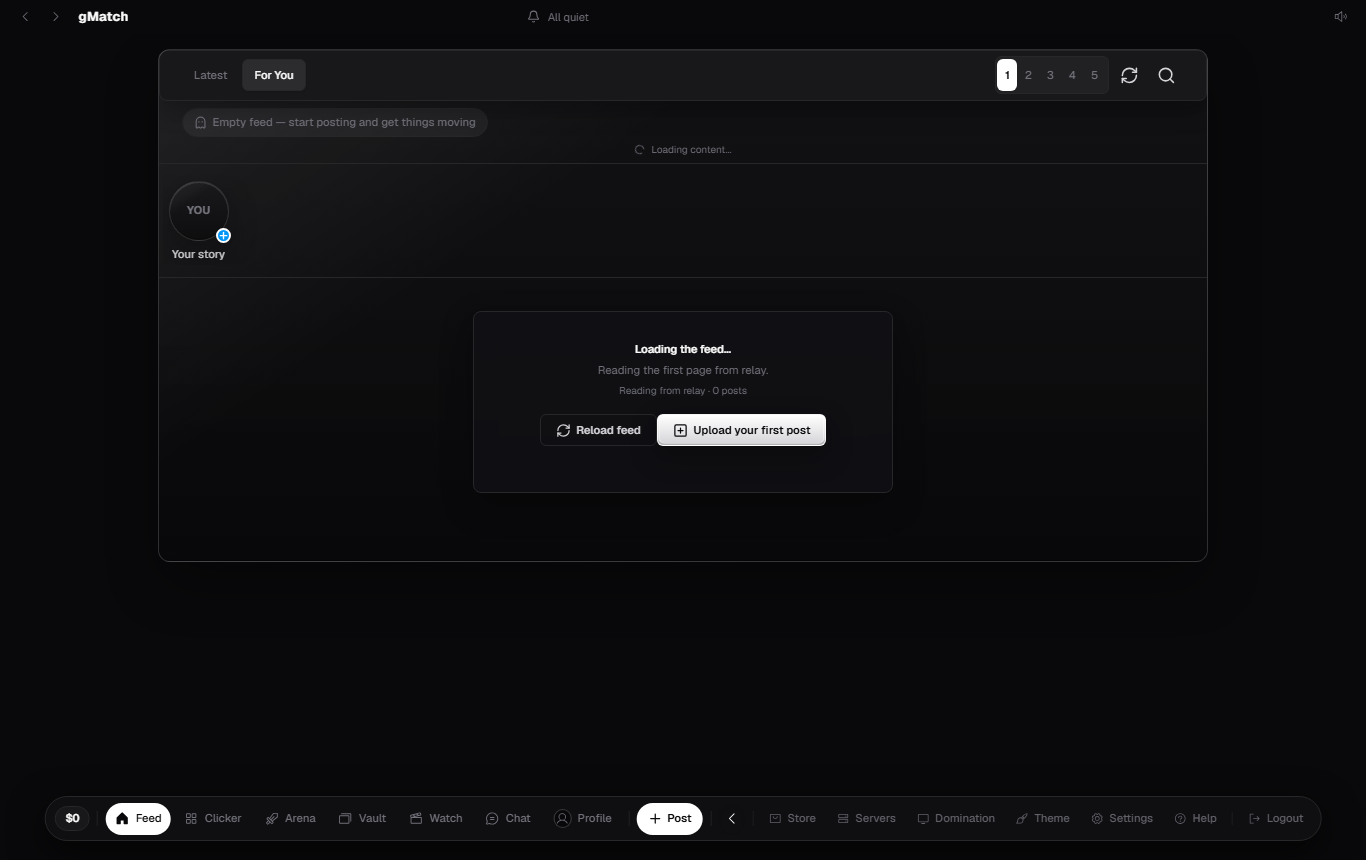This screenshot has width=1366, height=860.
Task: Click the Reload feed button
Action: point(598,430)
